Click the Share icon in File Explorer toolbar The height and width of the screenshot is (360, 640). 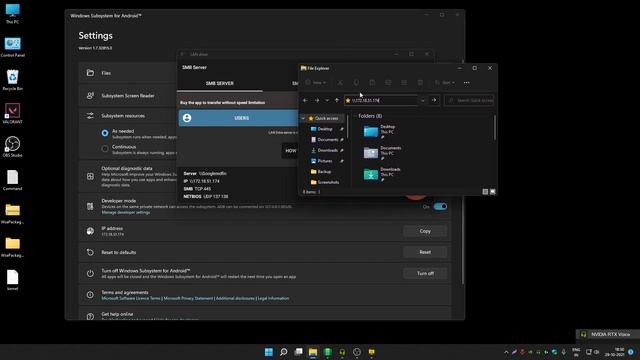coord(404,83)
